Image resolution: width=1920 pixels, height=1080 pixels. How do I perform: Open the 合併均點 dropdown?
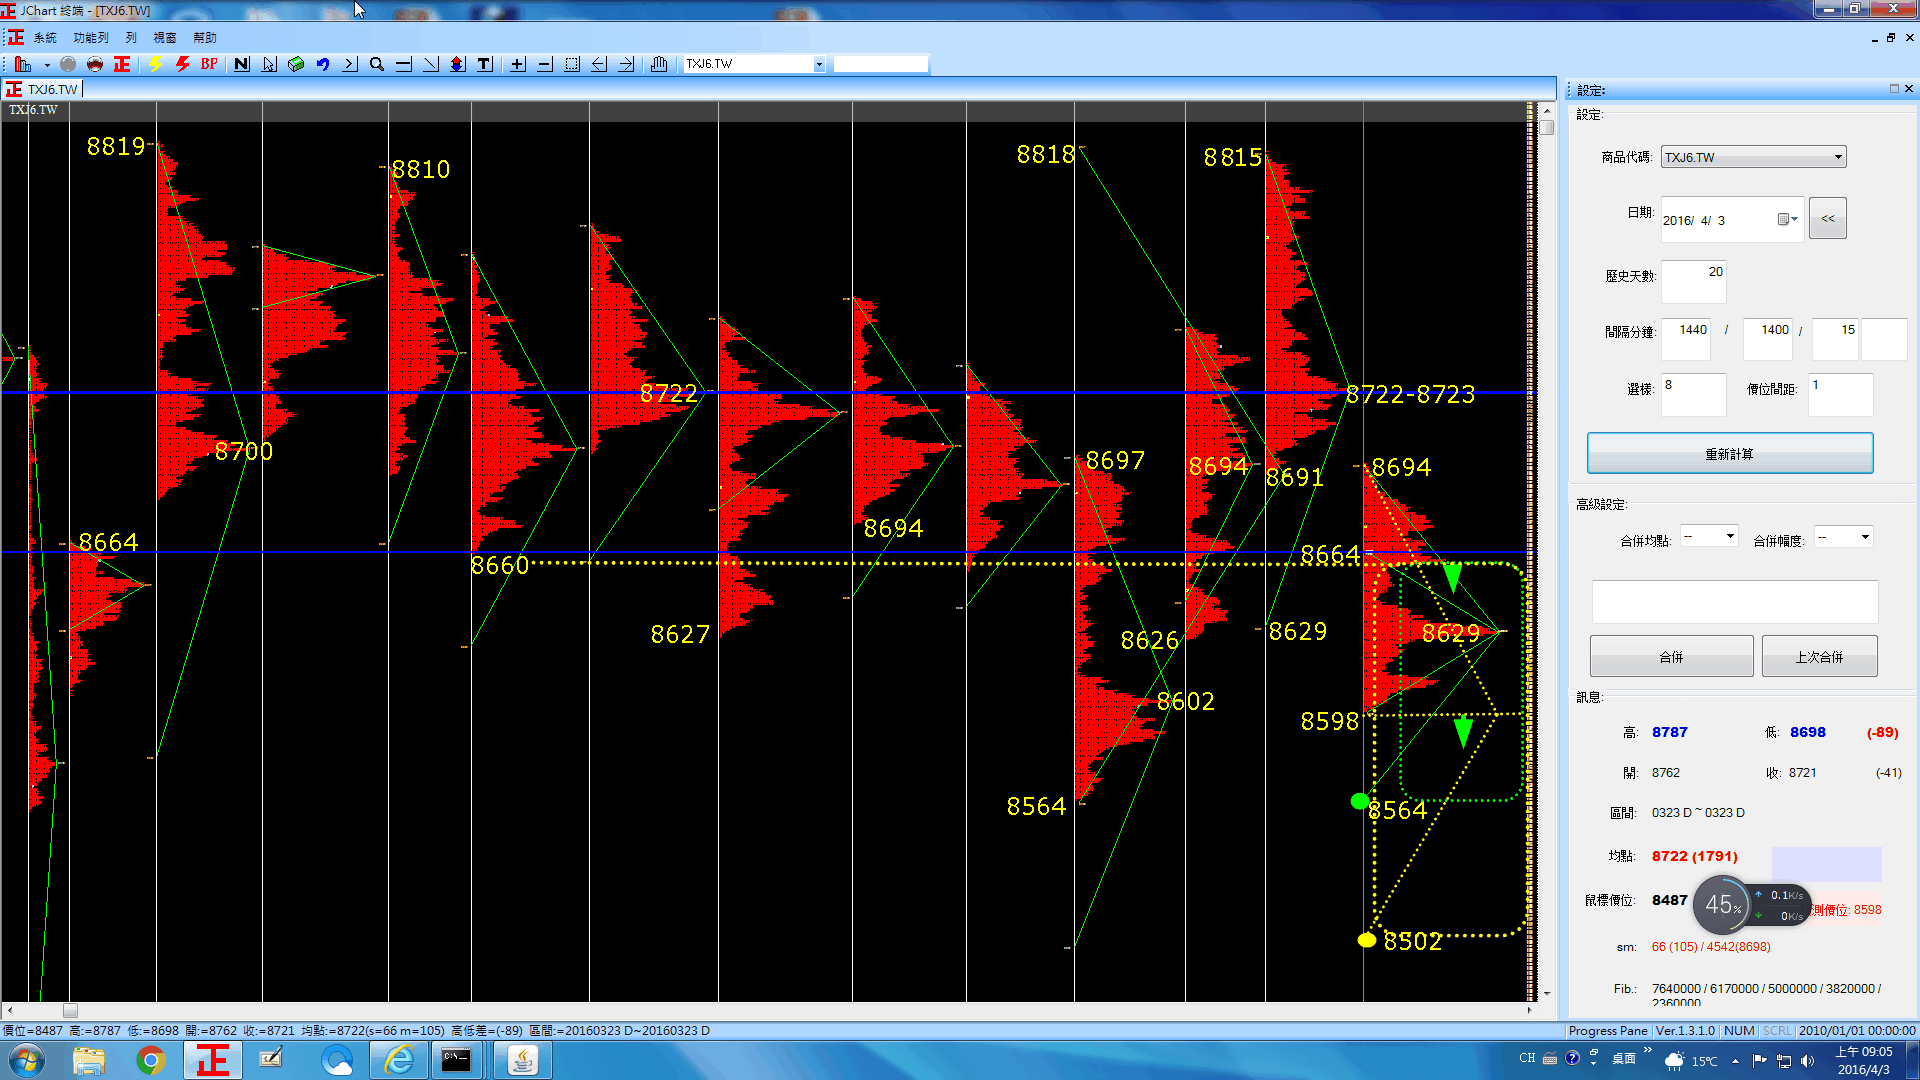[1709, 537]
